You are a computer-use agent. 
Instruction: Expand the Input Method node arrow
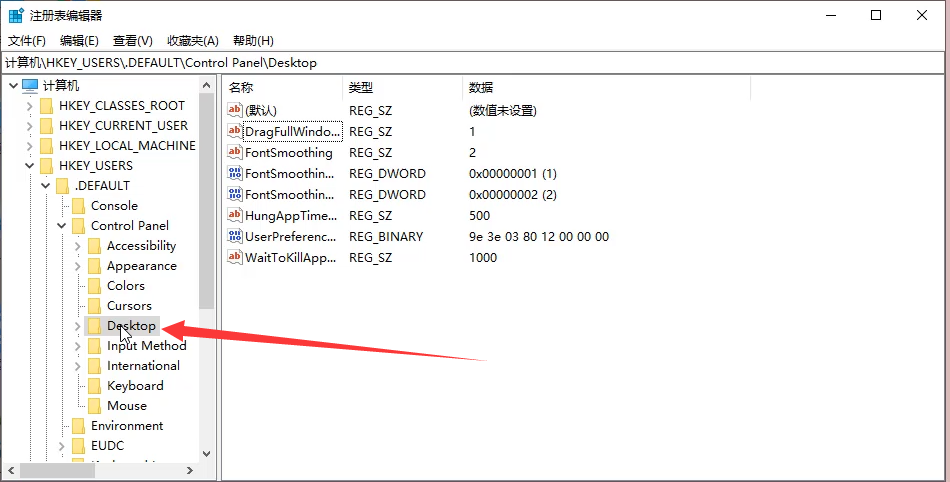pyautogui.click(x=78, y=346)
